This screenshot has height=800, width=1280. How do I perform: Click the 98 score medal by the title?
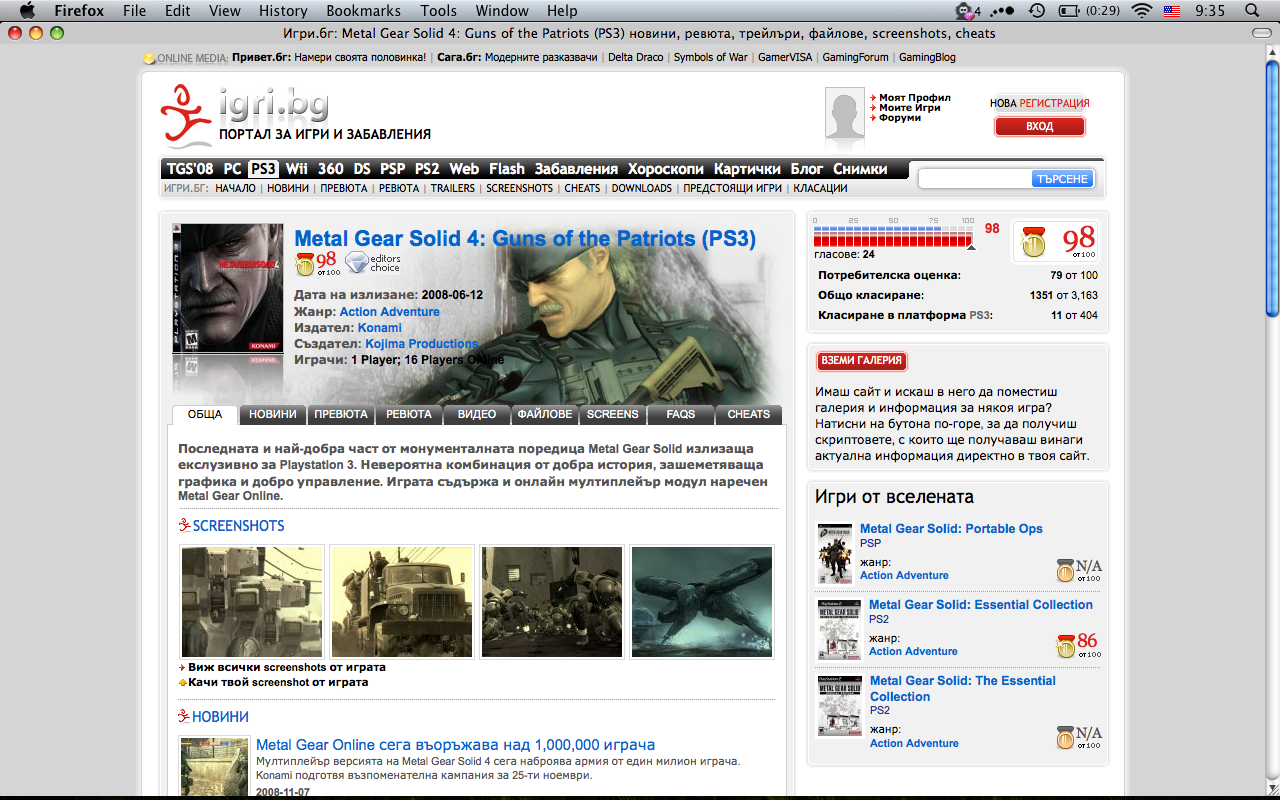point(316,264)
